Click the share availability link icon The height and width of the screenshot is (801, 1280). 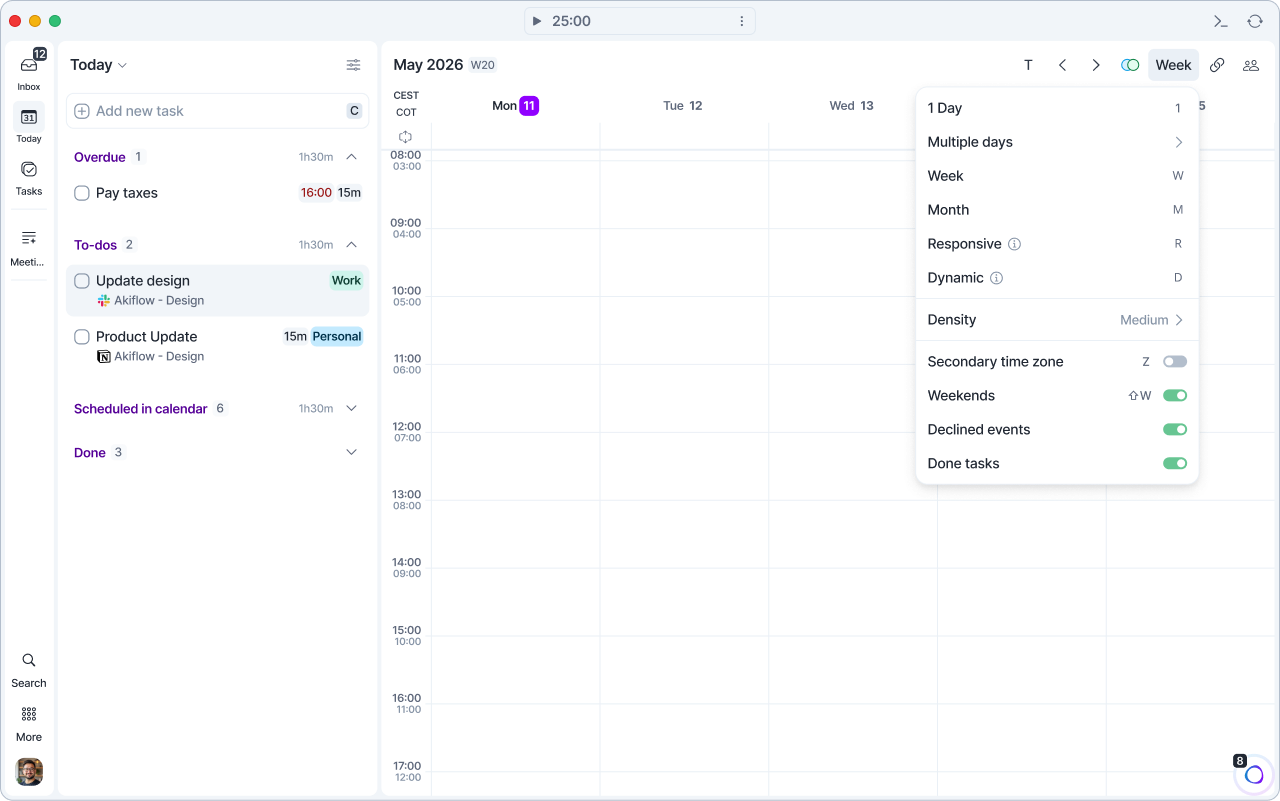coord(1217,65)
